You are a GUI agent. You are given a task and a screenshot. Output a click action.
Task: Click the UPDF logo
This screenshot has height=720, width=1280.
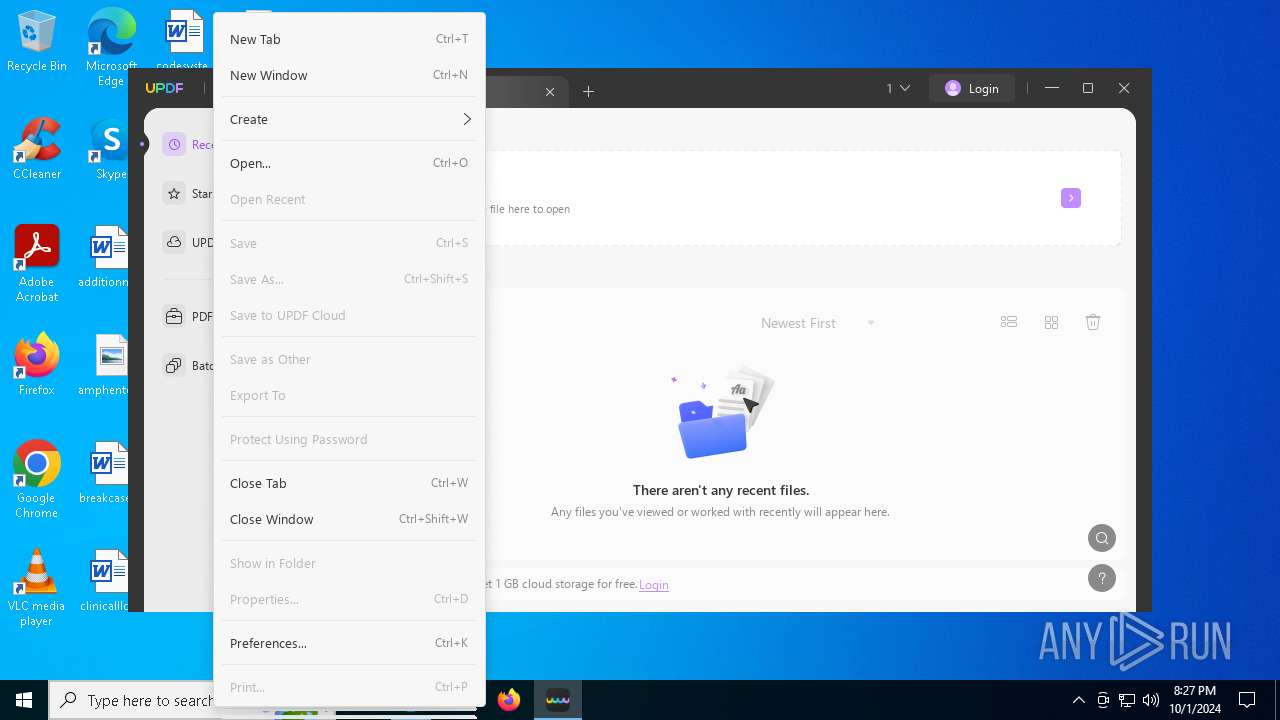164,89
